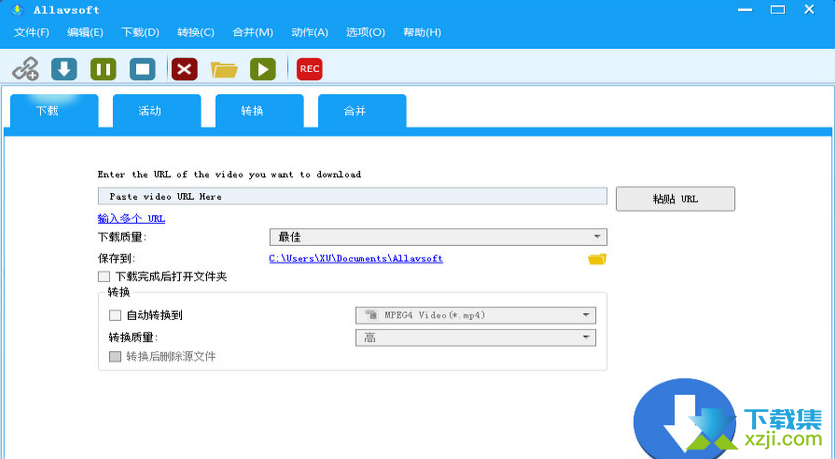
Task: Expand the MPEG4 Video (*.mp4) format dropdown
Action: click(476, 315)
